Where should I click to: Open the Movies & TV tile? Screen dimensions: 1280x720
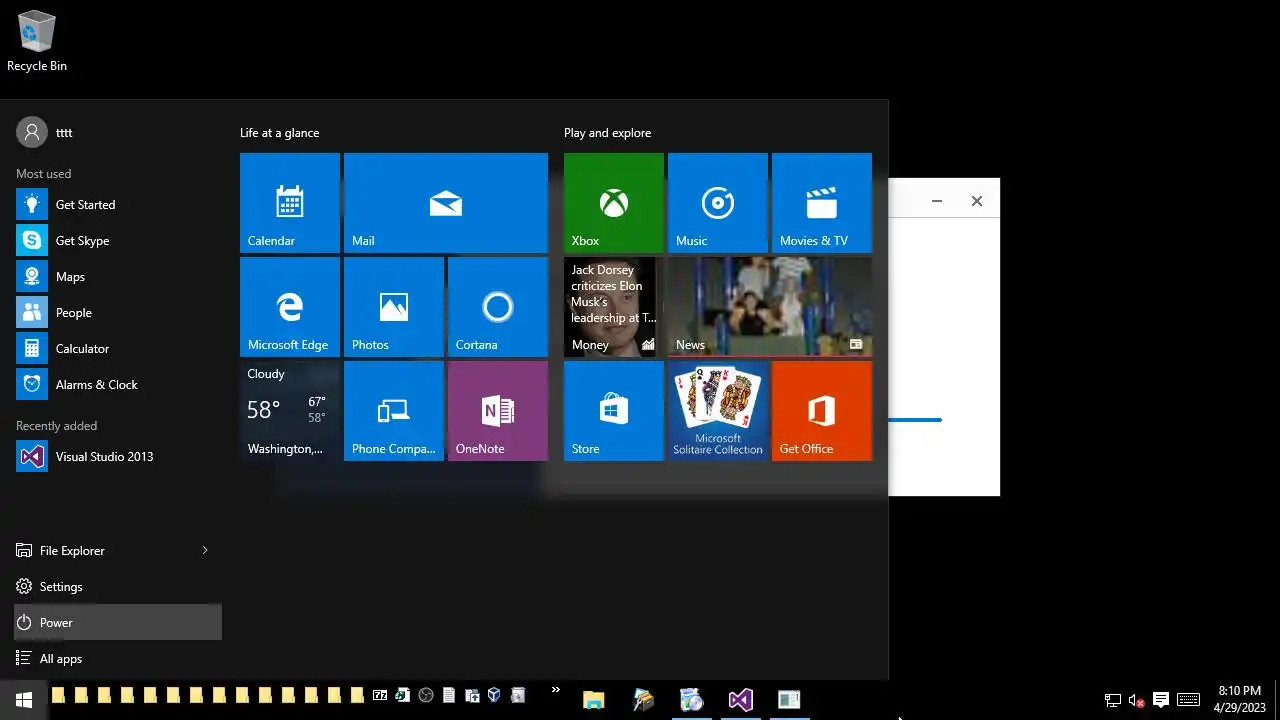tap(822, 203)
